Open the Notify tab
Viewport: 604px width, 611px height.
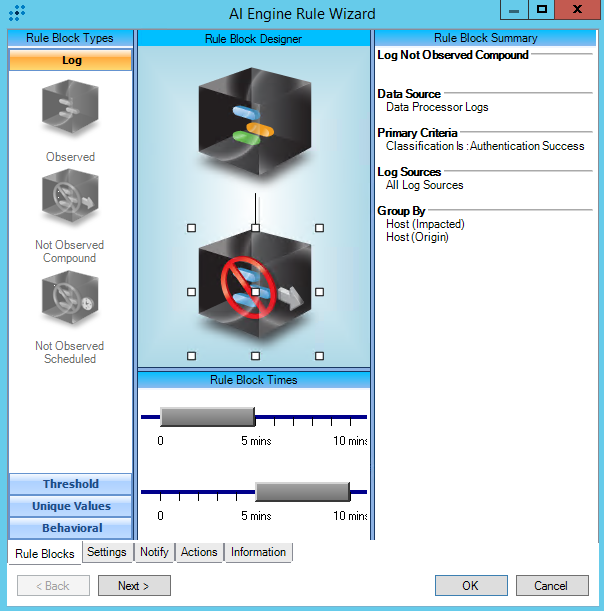click(x=154, y=552)
